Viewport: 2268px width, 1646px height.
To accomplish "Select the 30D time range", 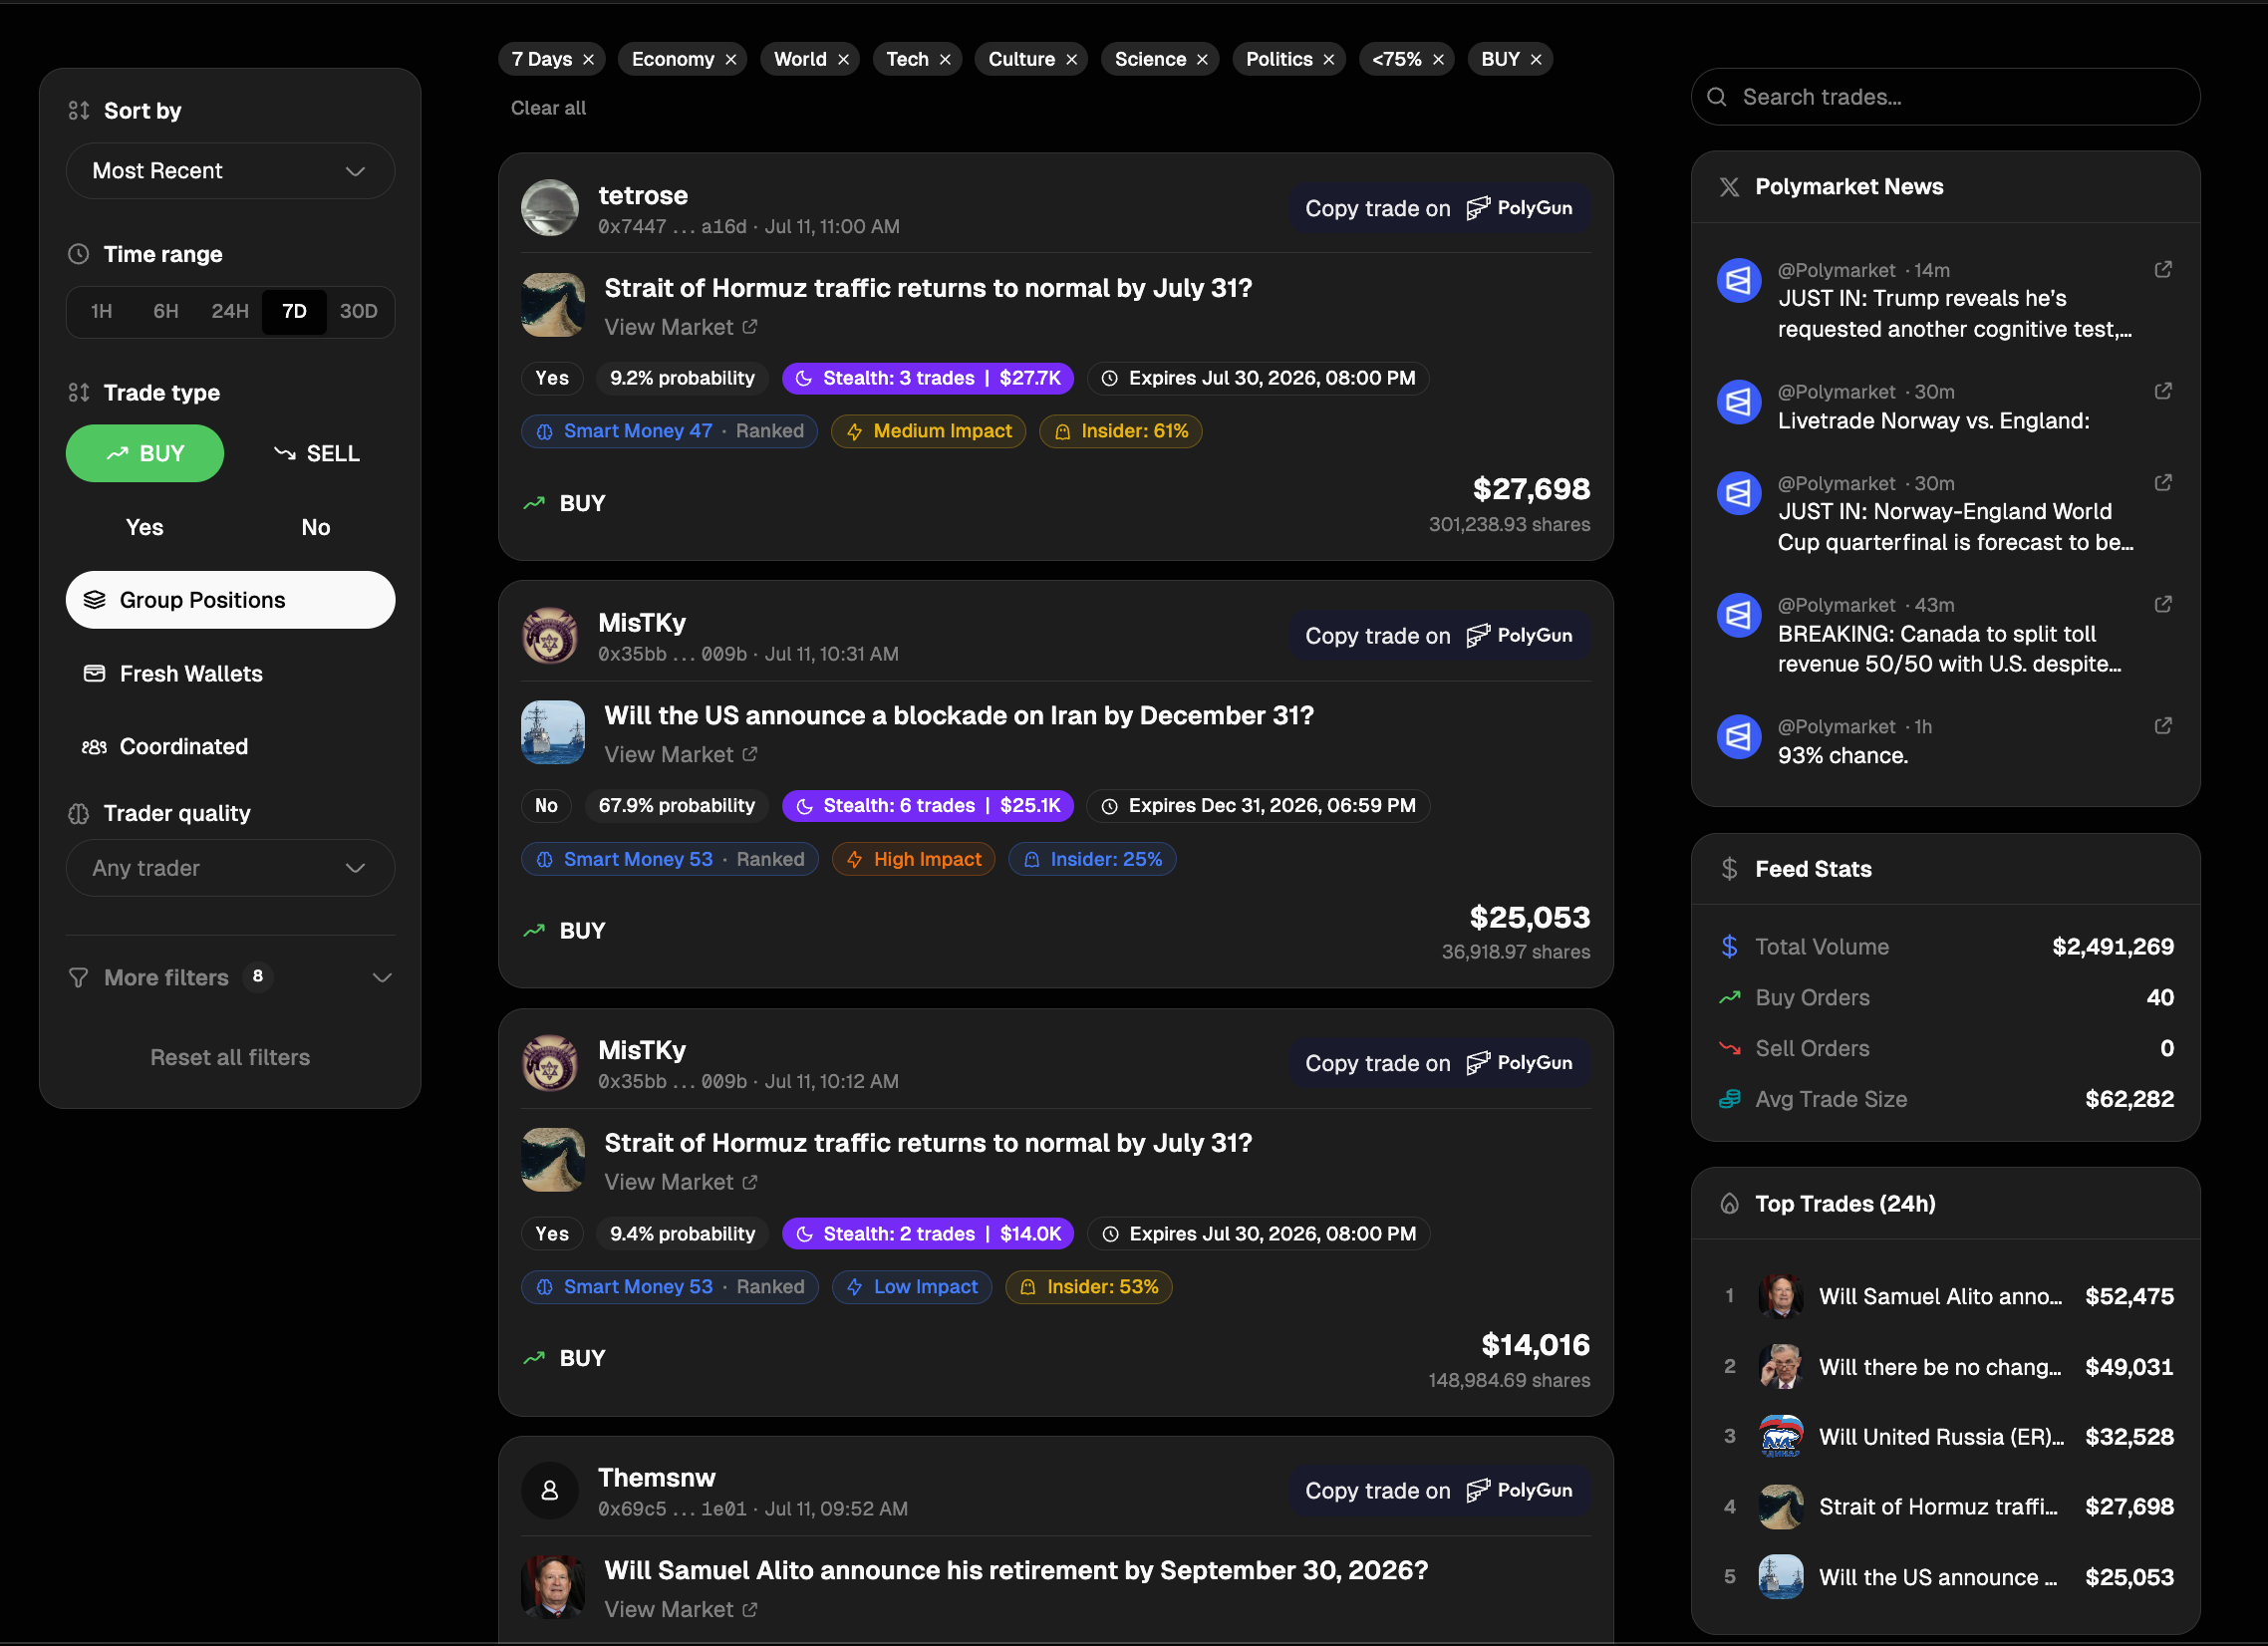I will [x=359, y=311].
